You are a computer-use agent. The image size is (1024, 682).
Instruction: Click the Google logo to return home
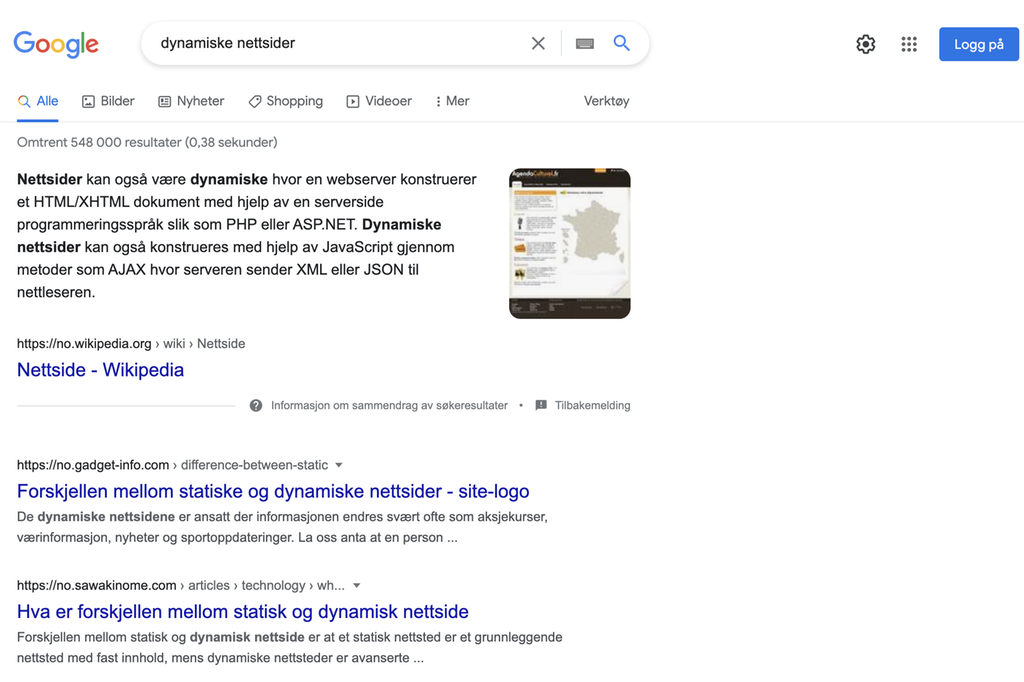[55, 44]
